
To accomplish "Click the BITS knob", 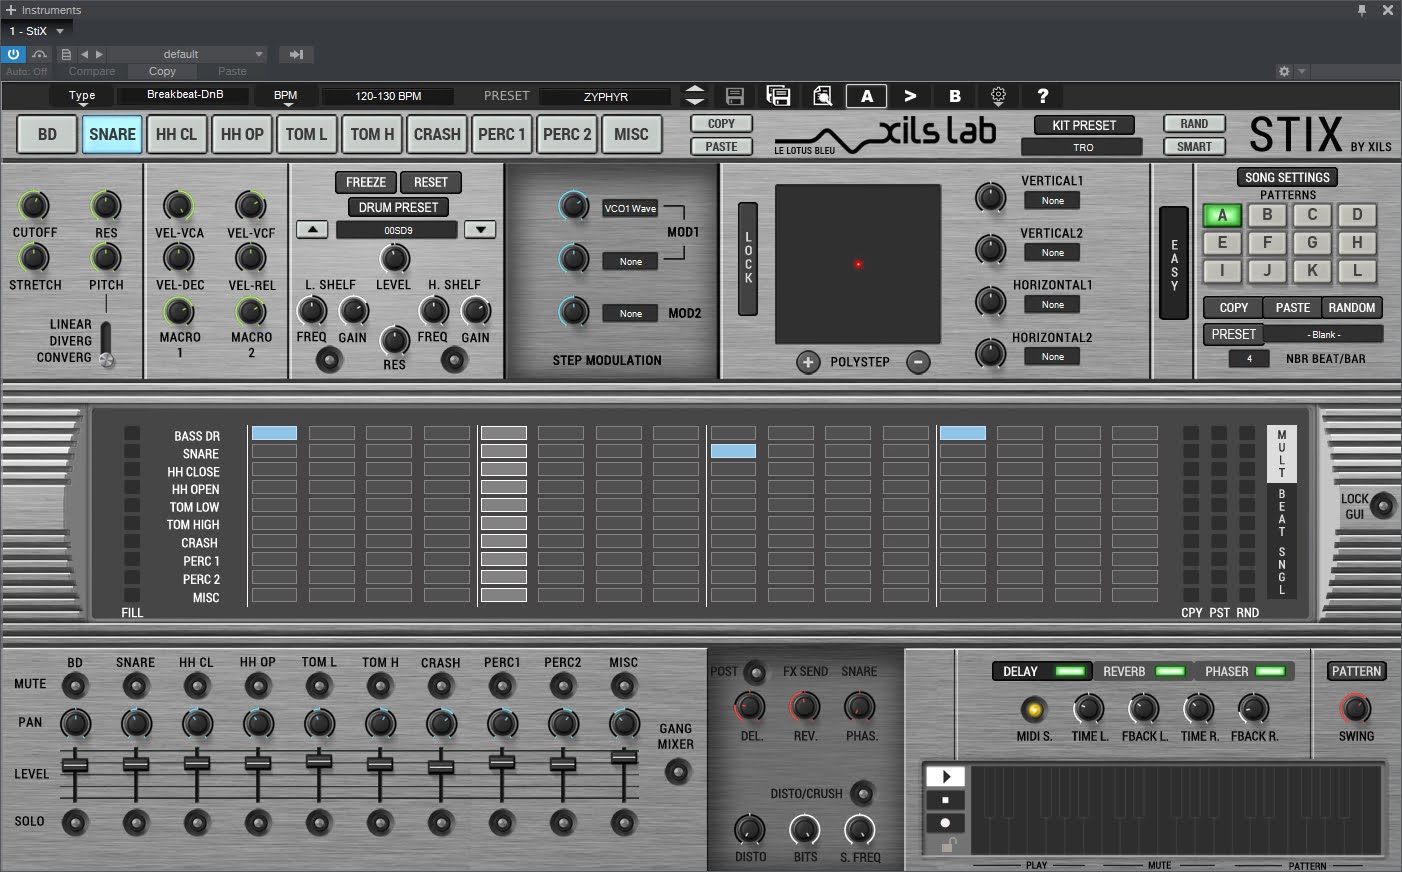I will (x=805, y=829).
